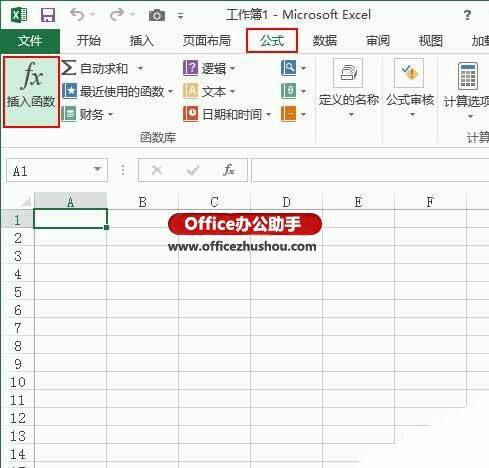Click the formula bar cancel X button
The image size is (489, 468).
click(x=157, y=170)
